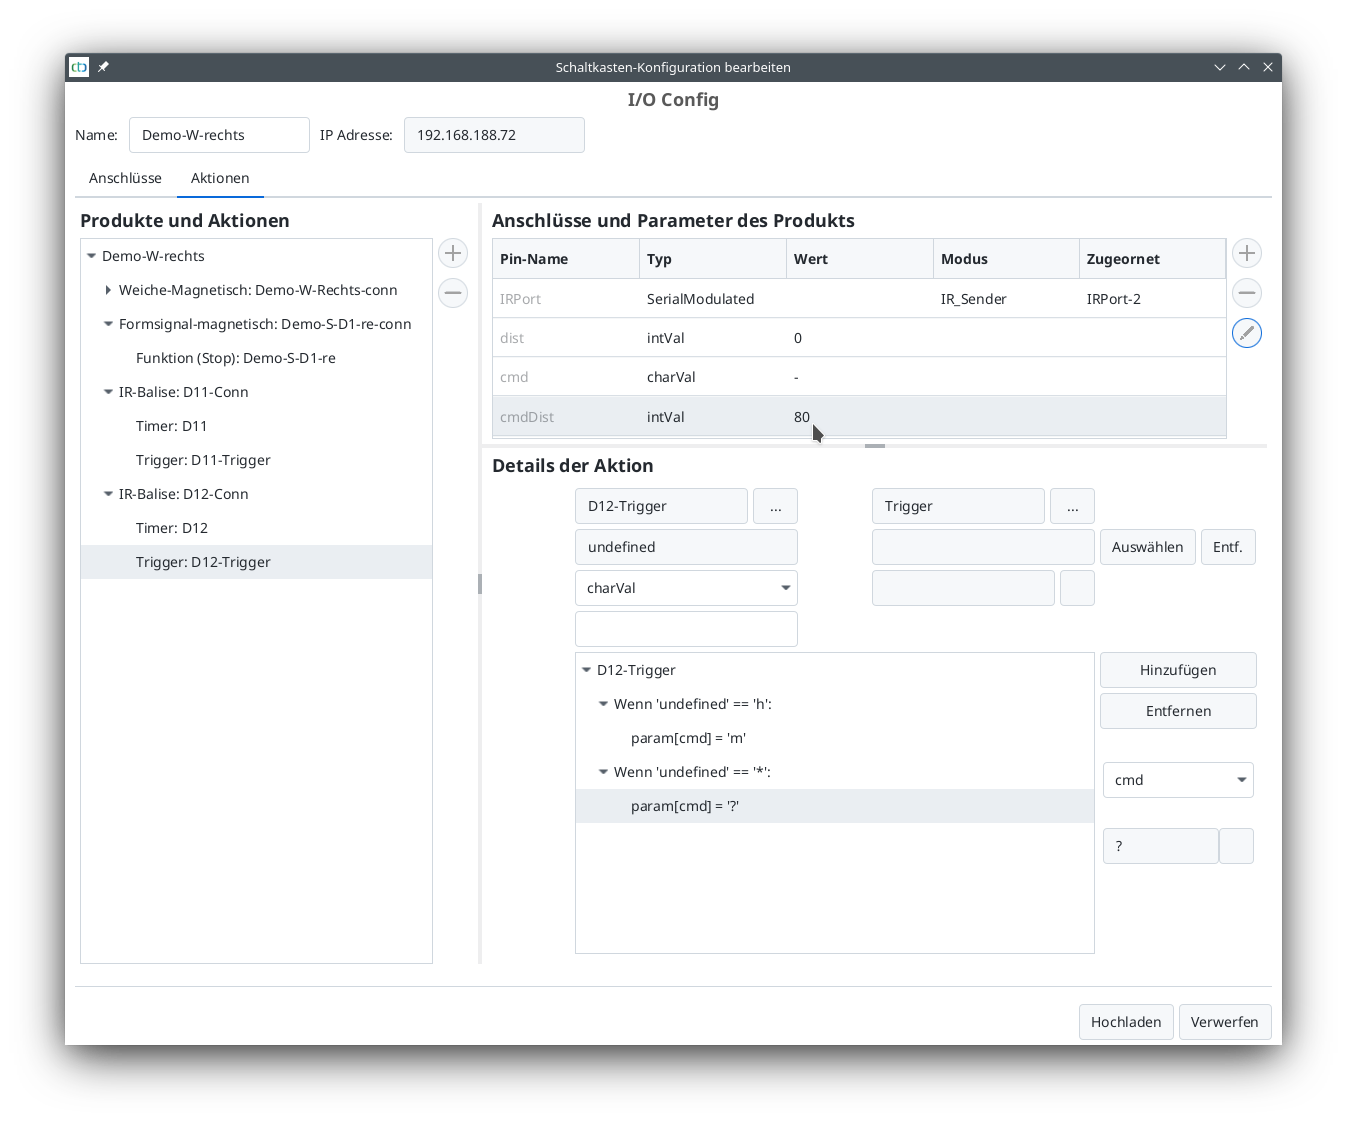
Task: Open the cmd parameter dropdown
Action: (x=1178, y=780)
